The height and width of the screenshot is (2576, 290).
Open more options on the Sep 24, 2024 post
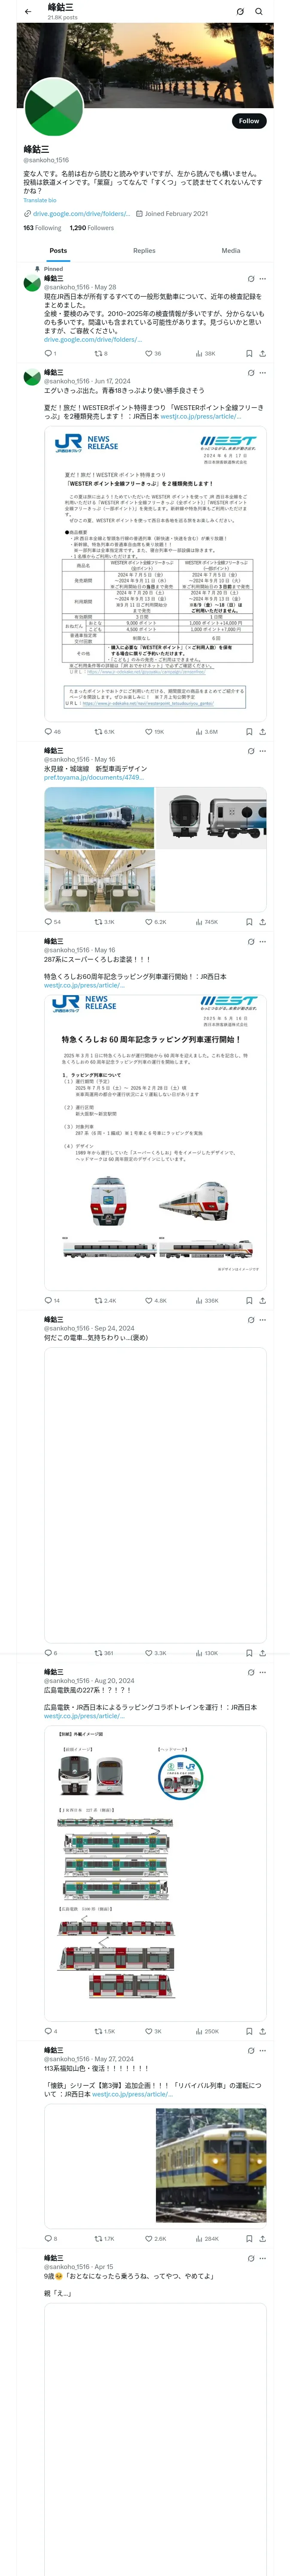[x=263, y=1320]
